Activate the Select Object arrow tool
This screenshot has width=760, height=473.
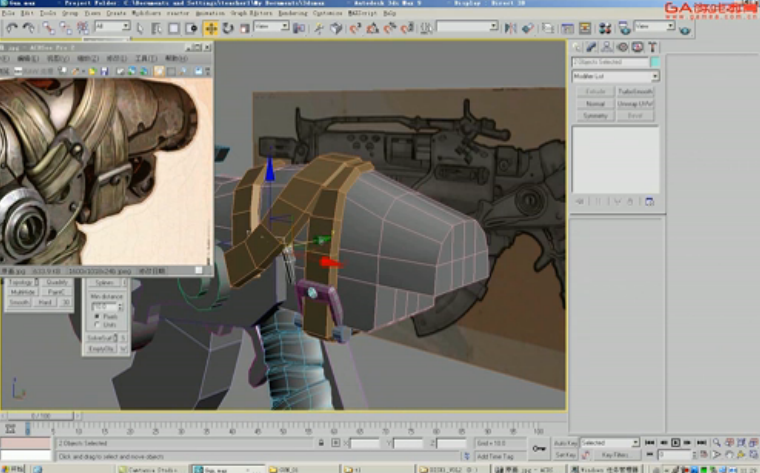click(x=140, y=29)
